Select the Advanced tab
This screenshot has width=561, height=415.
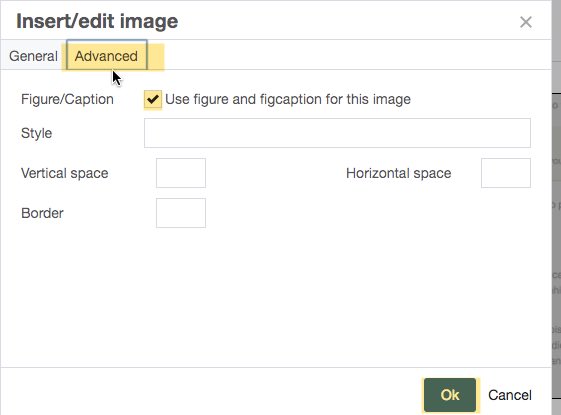[106, 56]
